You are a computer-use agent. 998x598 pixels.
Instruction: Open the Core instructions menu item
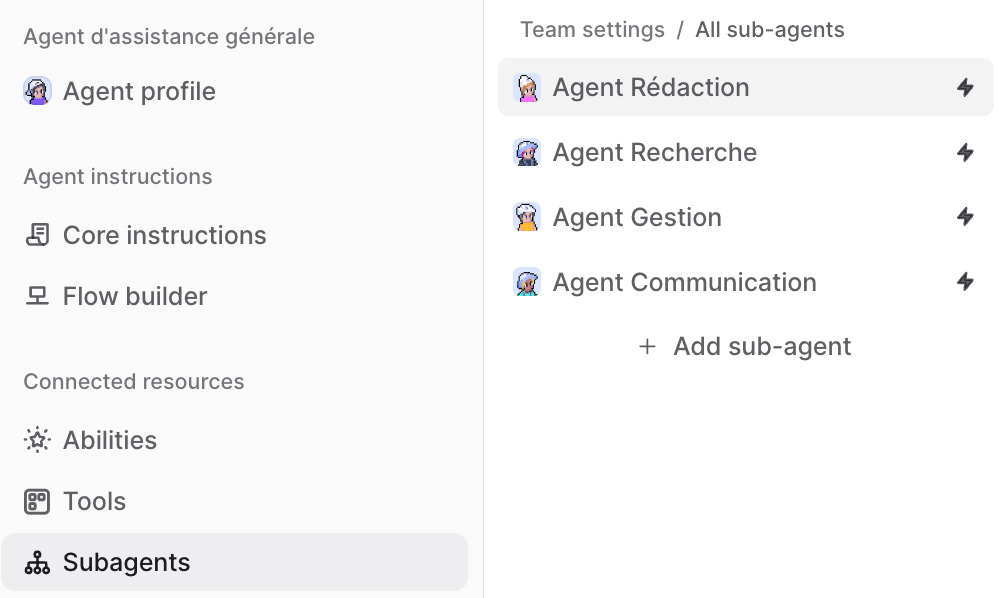pos(234,235)
